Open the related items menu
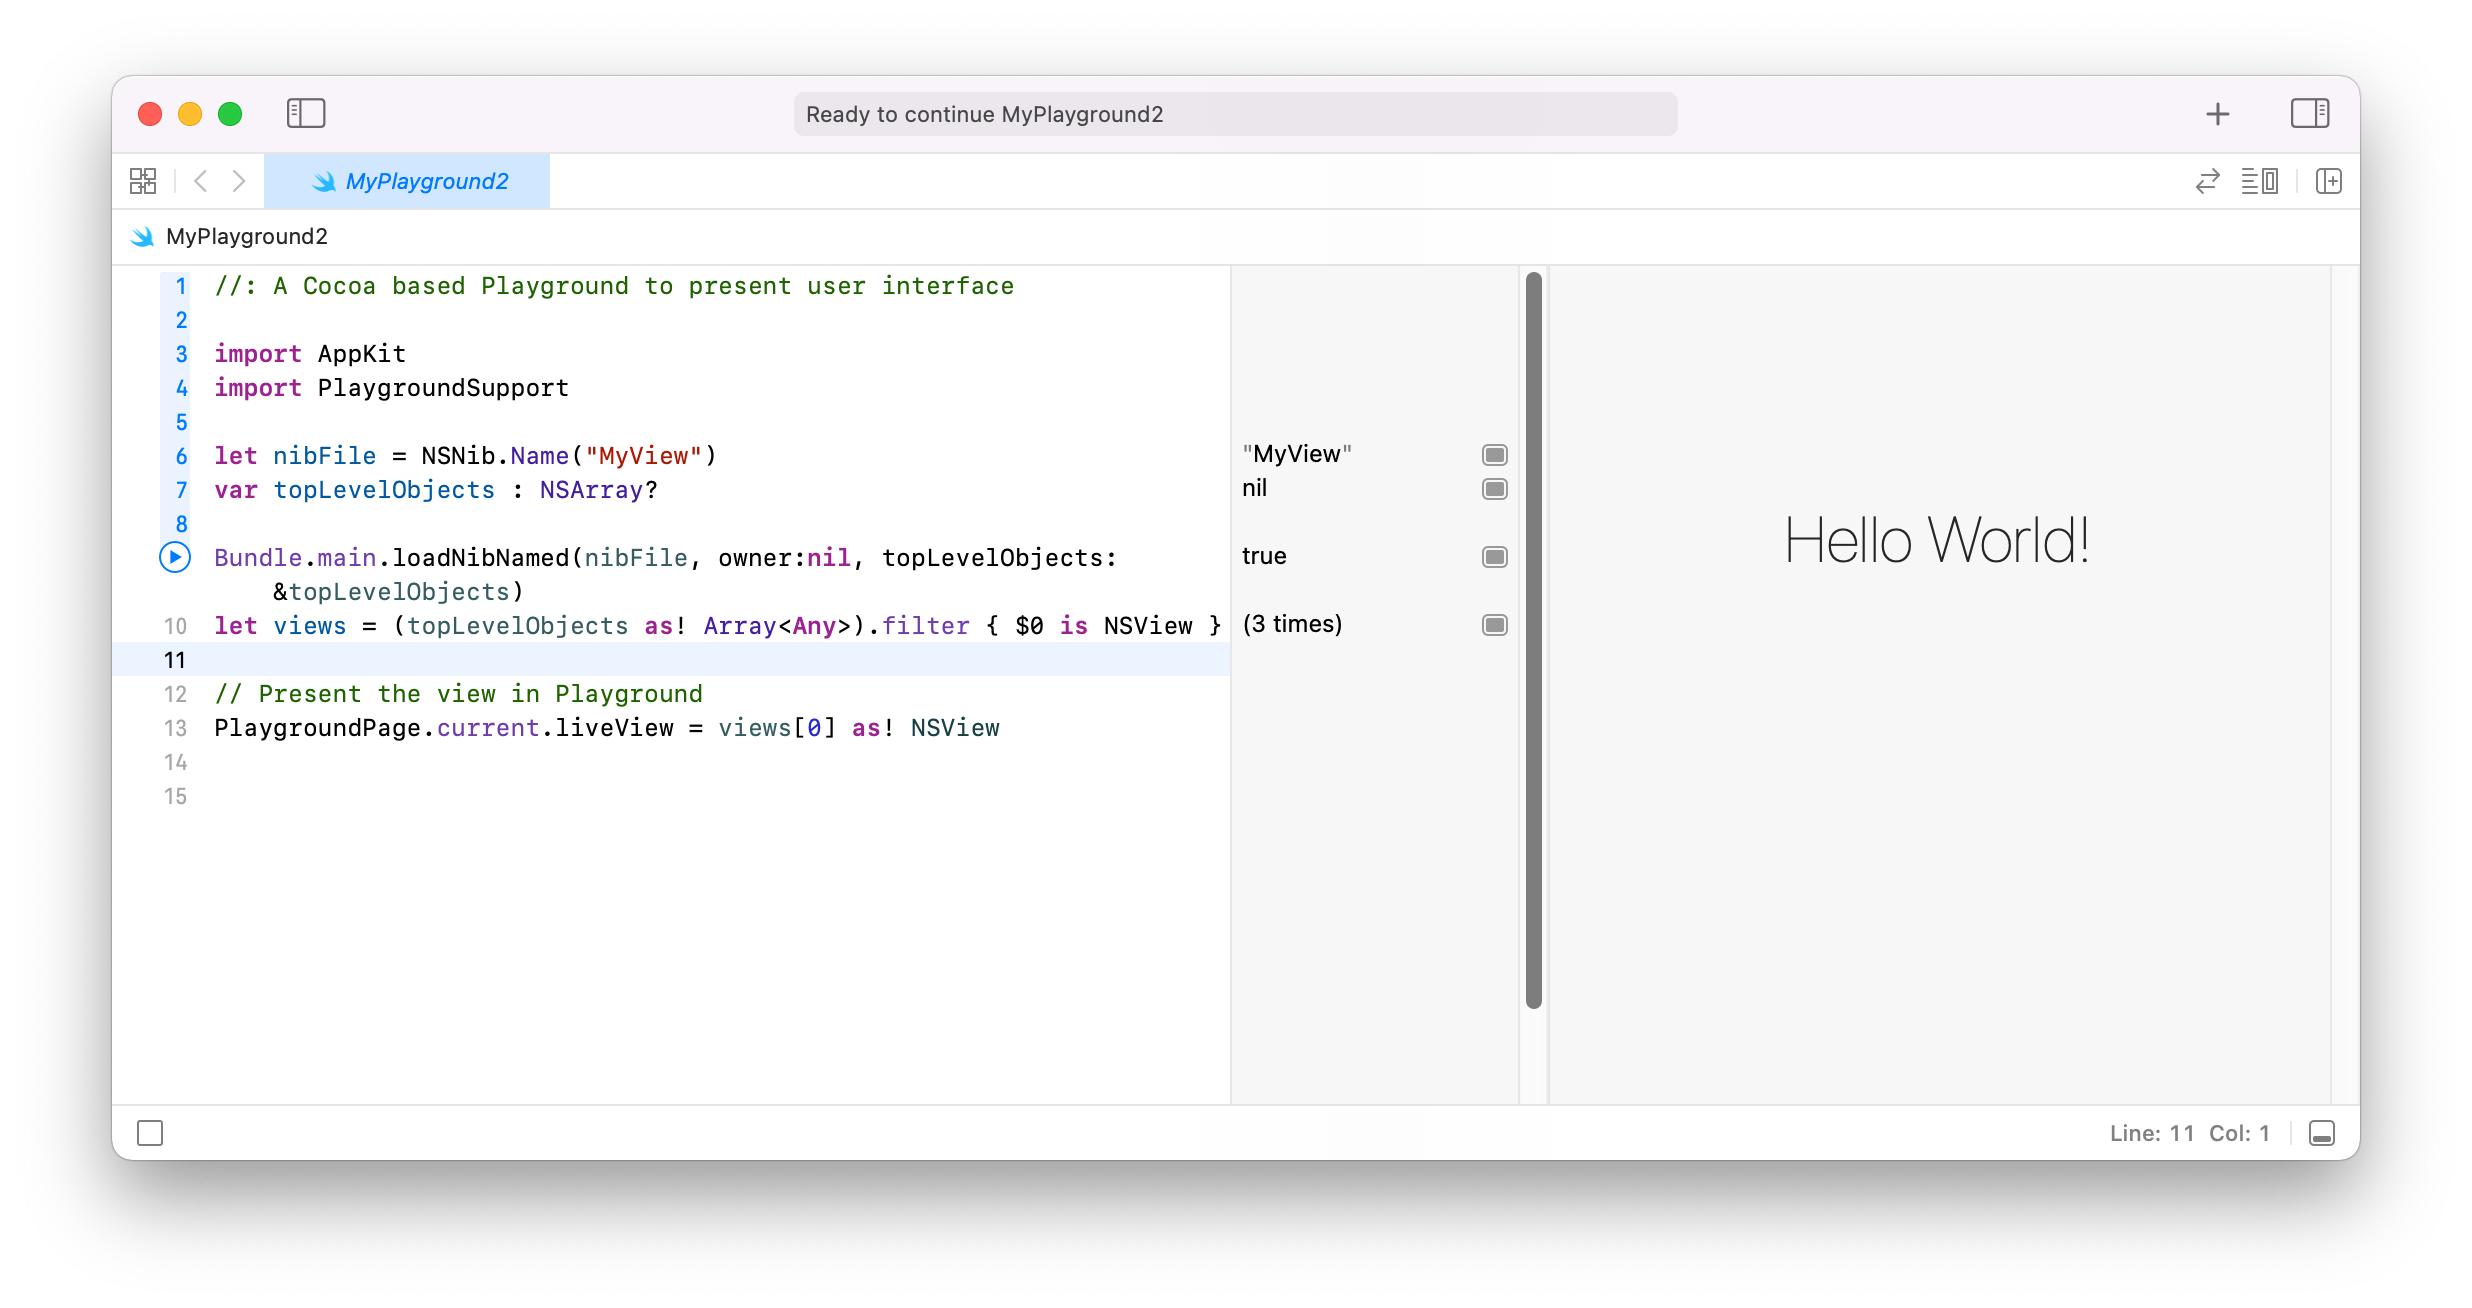 143,181
